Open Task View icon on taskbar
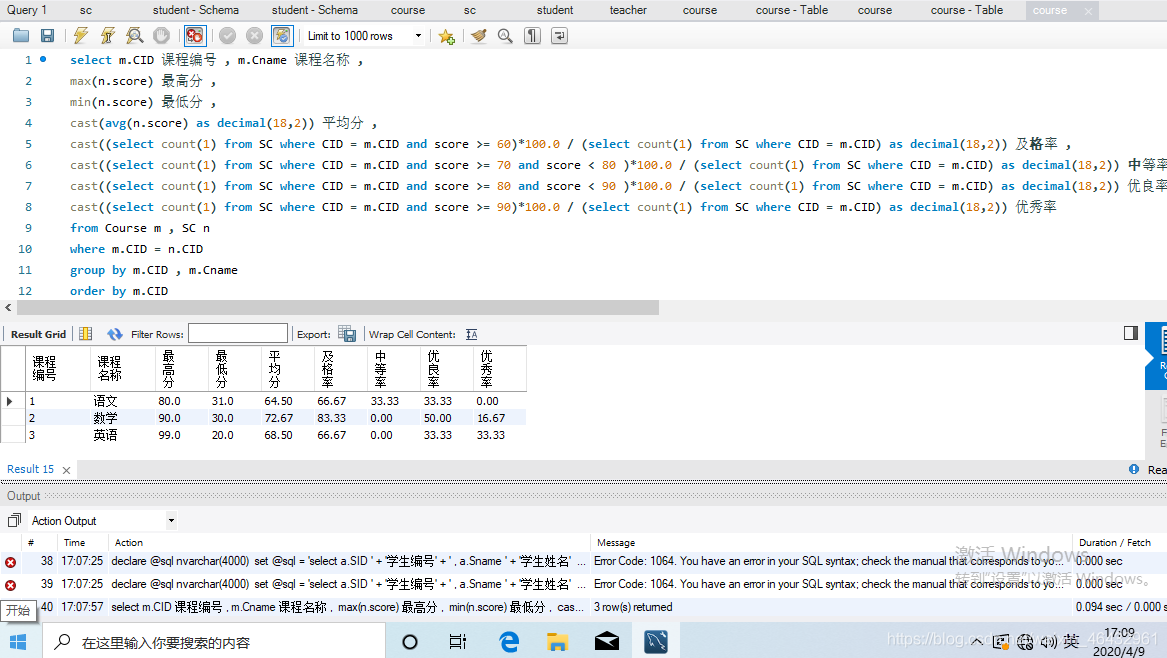The width and height of the screenshot is (1167, 658). (x=458, y=642)
